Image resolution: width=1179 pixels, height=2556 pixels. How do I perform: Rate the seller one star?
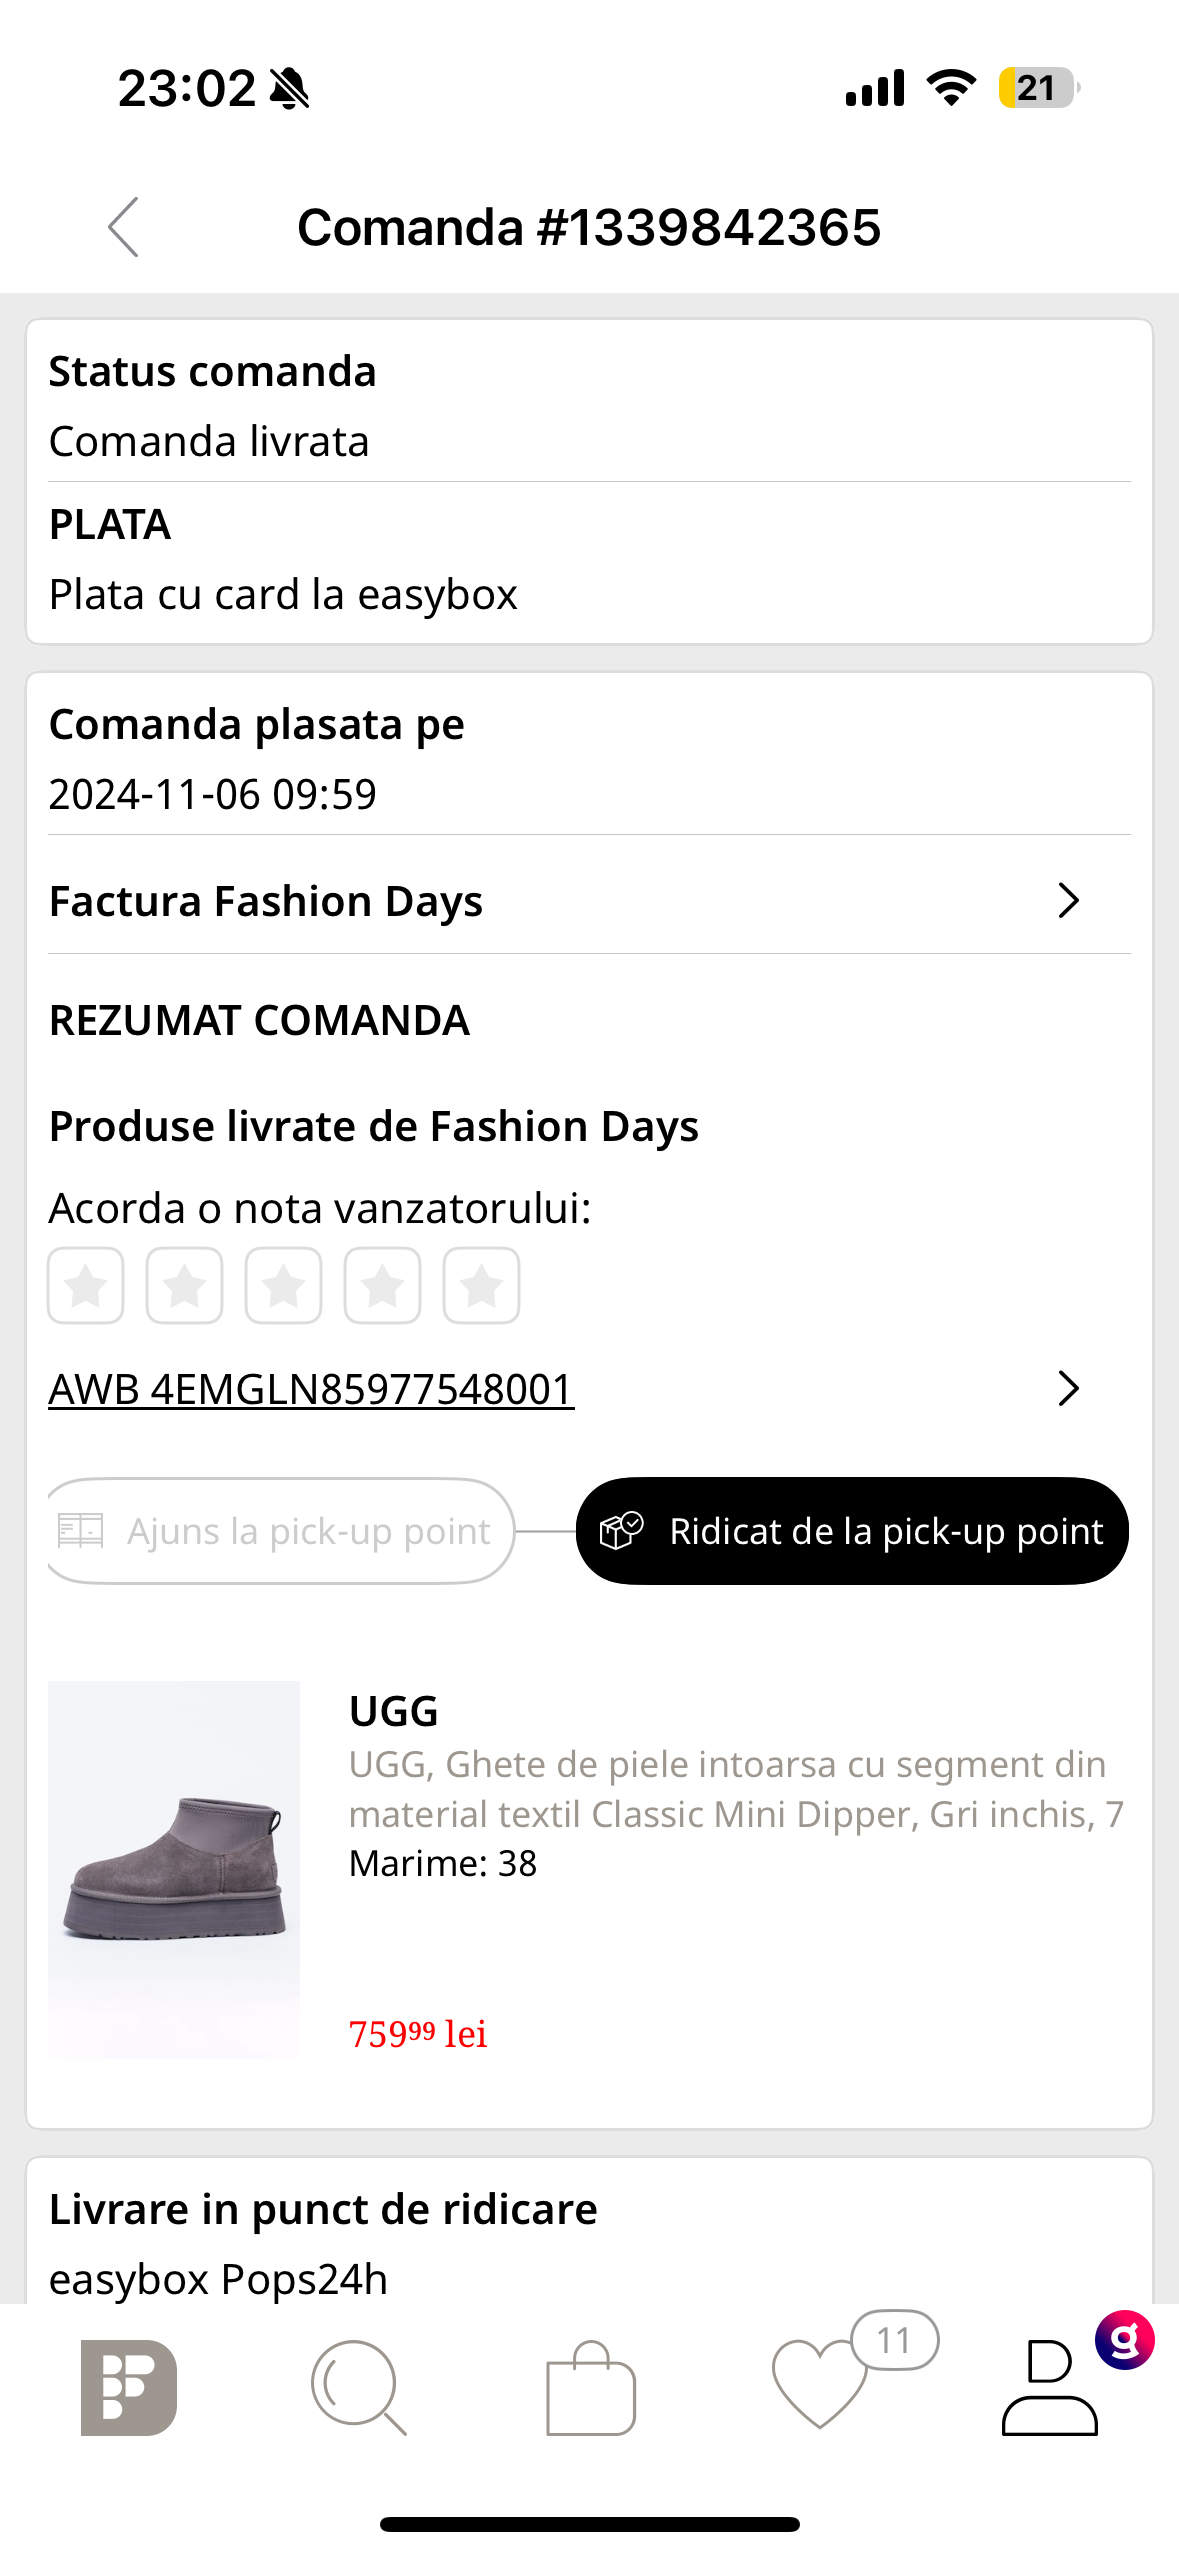(86, 1285)
